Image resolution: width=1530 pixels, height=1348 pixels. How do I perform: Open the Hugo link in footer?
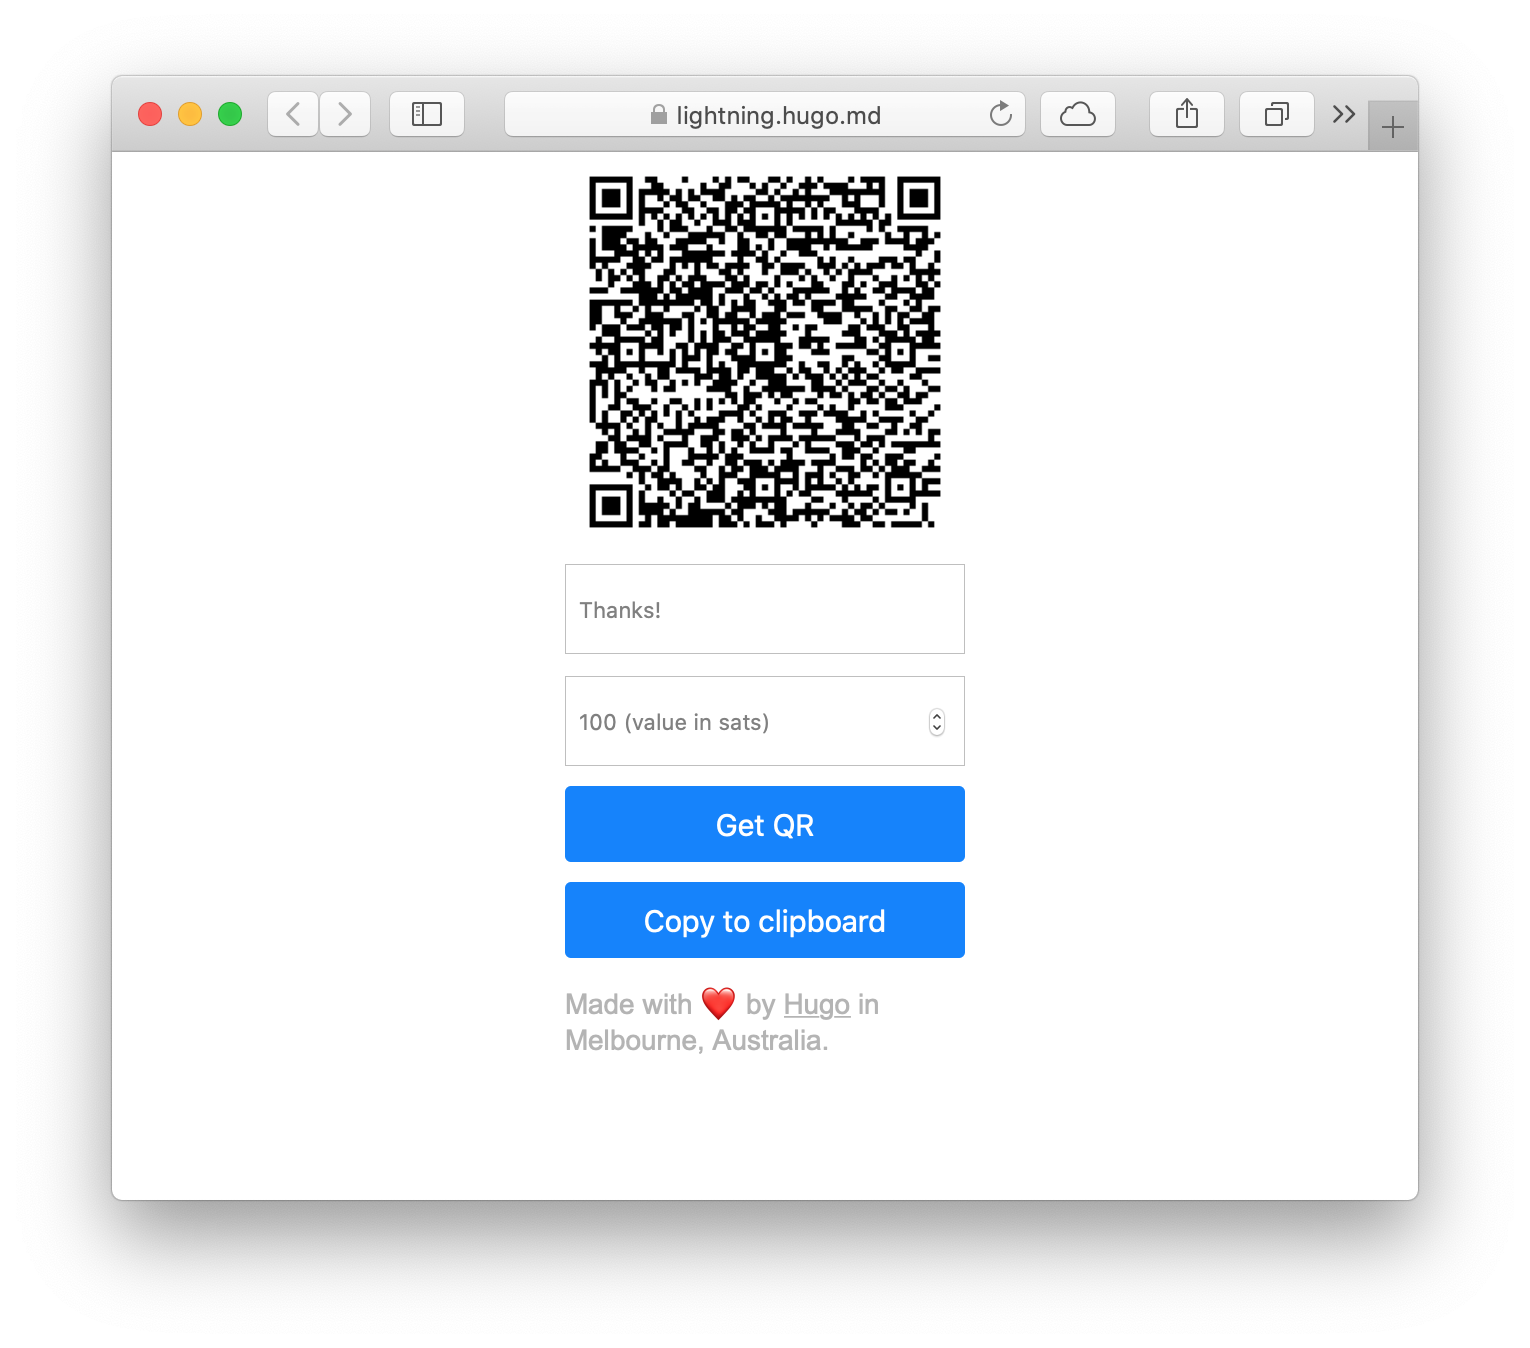pyautogui.click(x=817, y=1004)
